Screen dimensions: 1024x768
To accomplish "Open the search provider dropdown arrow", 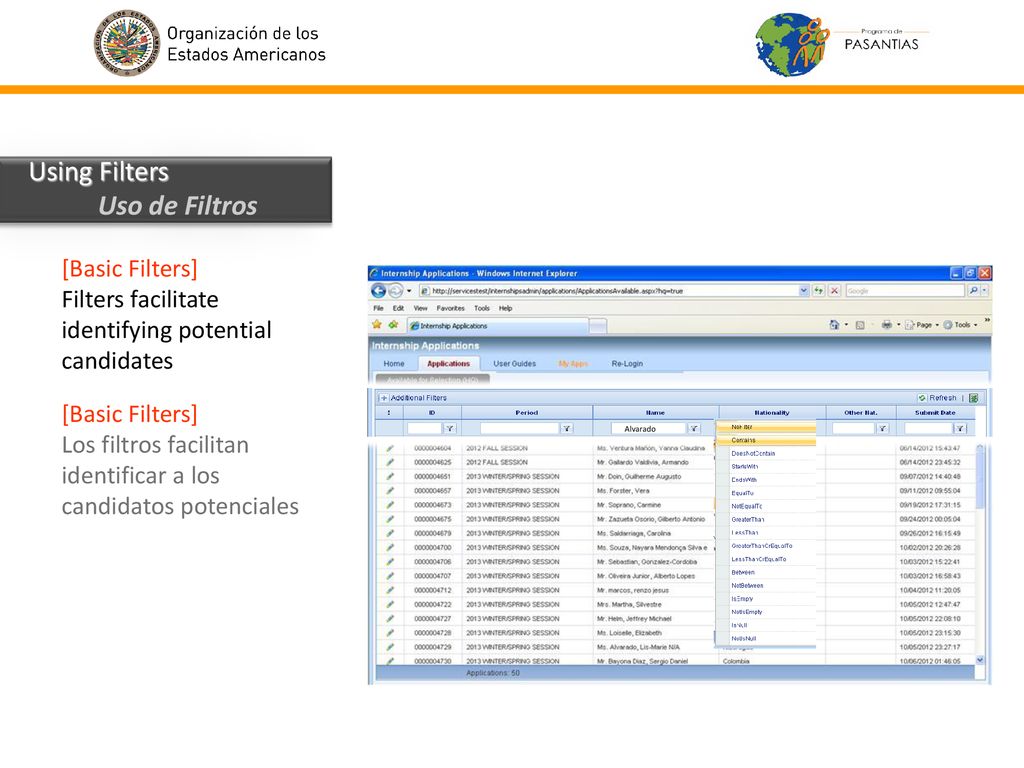I will 984,291.
